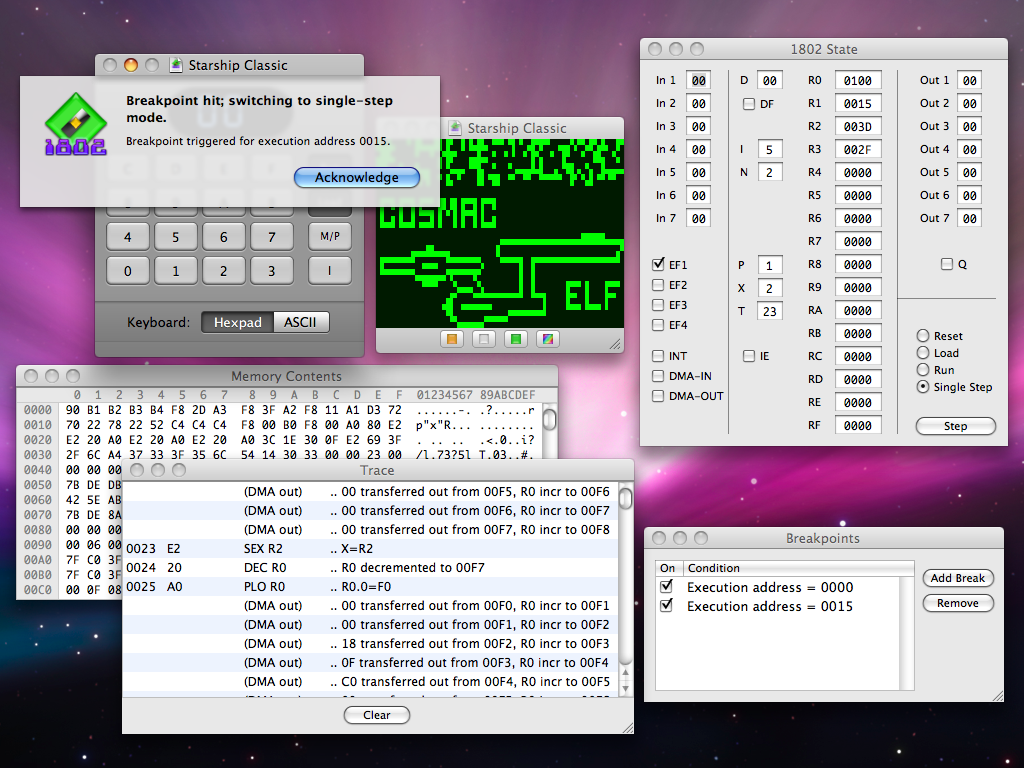Click the Starship Classic document icon in keypad title bar
1024x768 pixels.
coord(177,65)
